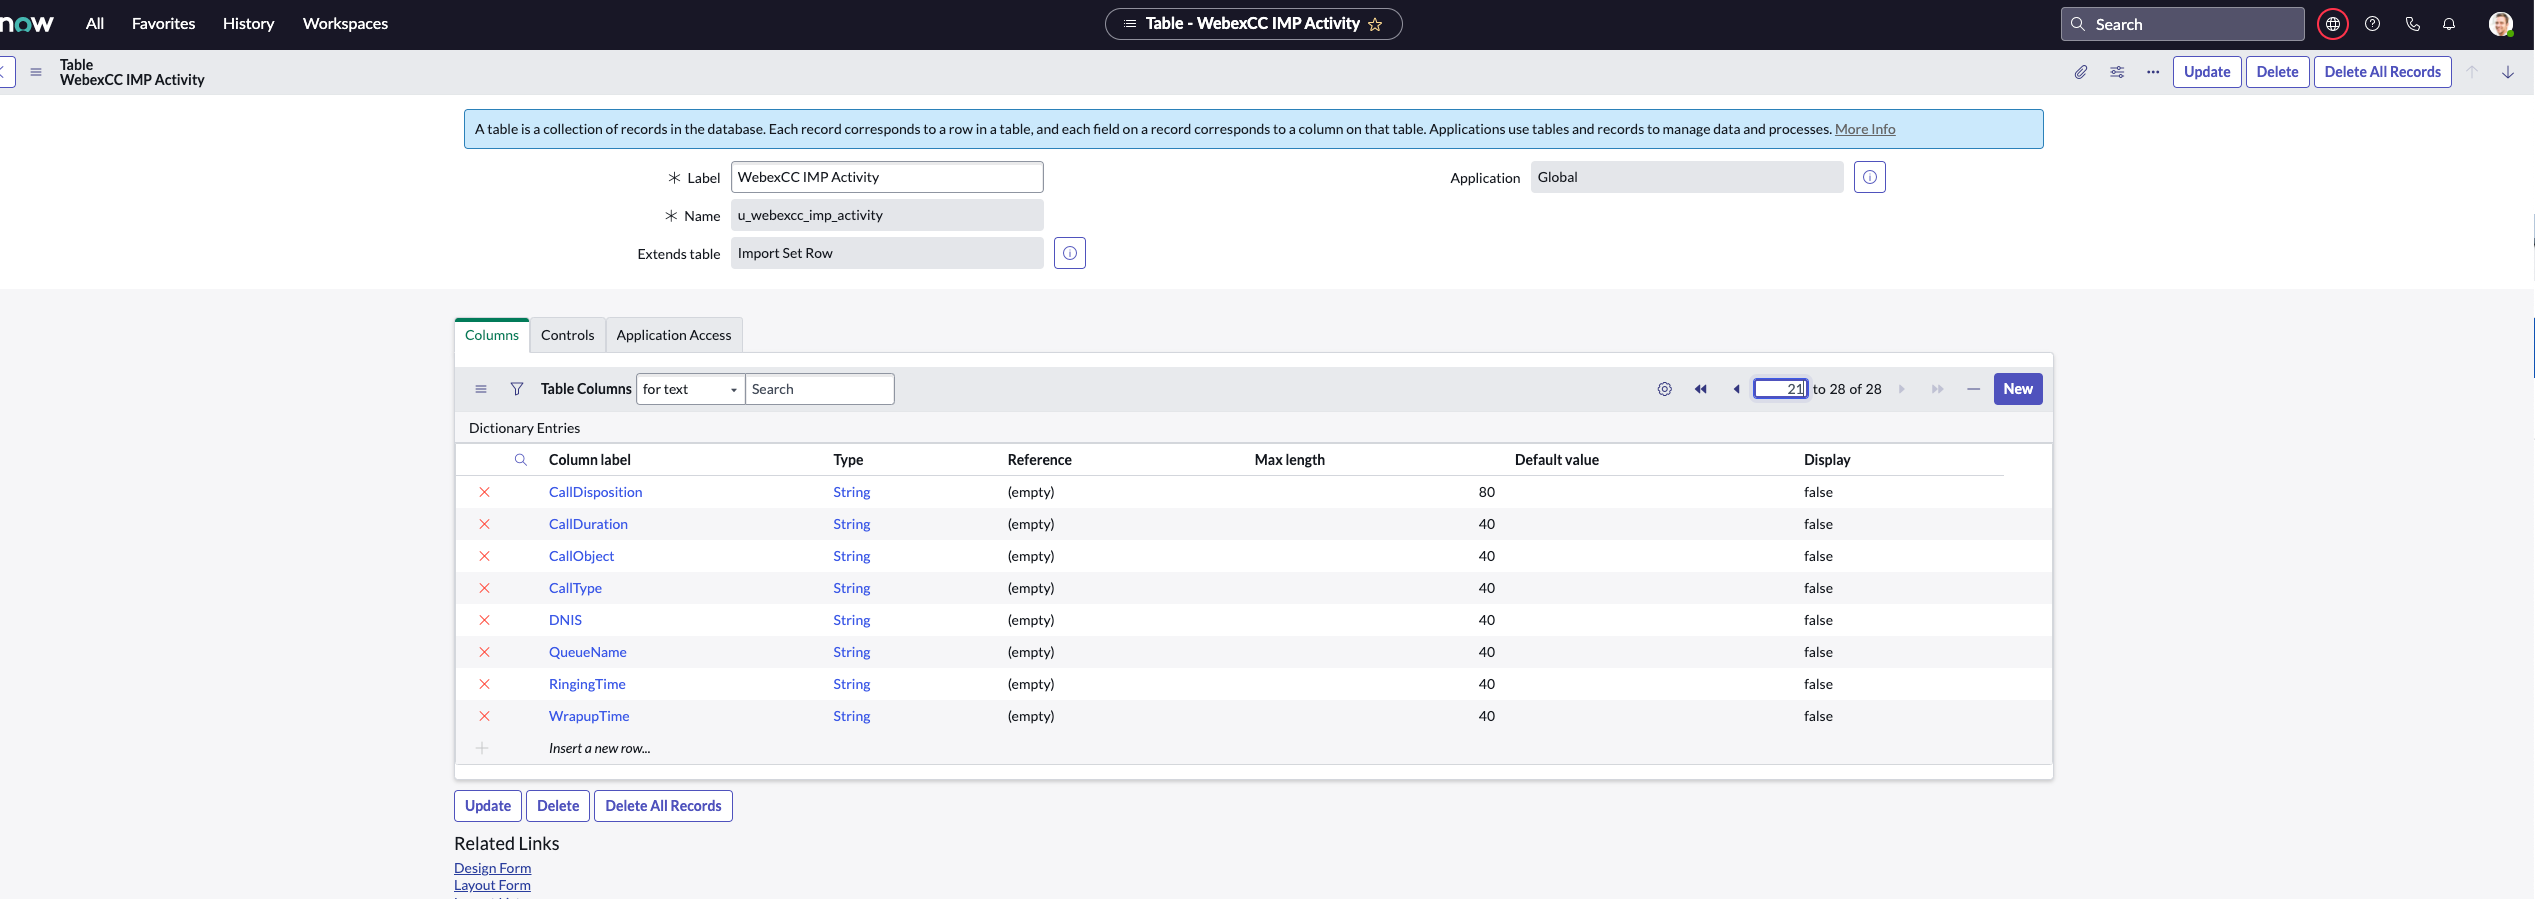Open the Layout Form related link

pos(492,885)
